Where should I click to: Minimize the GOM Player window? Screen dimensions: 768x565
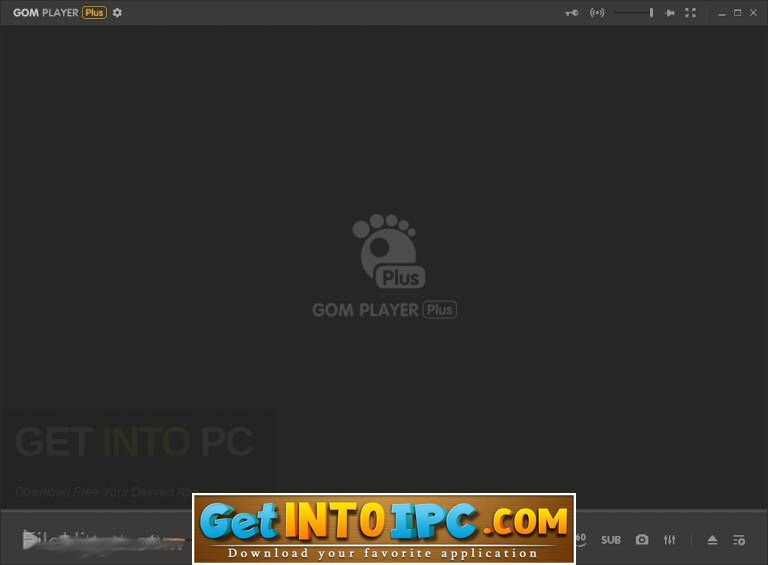tap(721, 13)
